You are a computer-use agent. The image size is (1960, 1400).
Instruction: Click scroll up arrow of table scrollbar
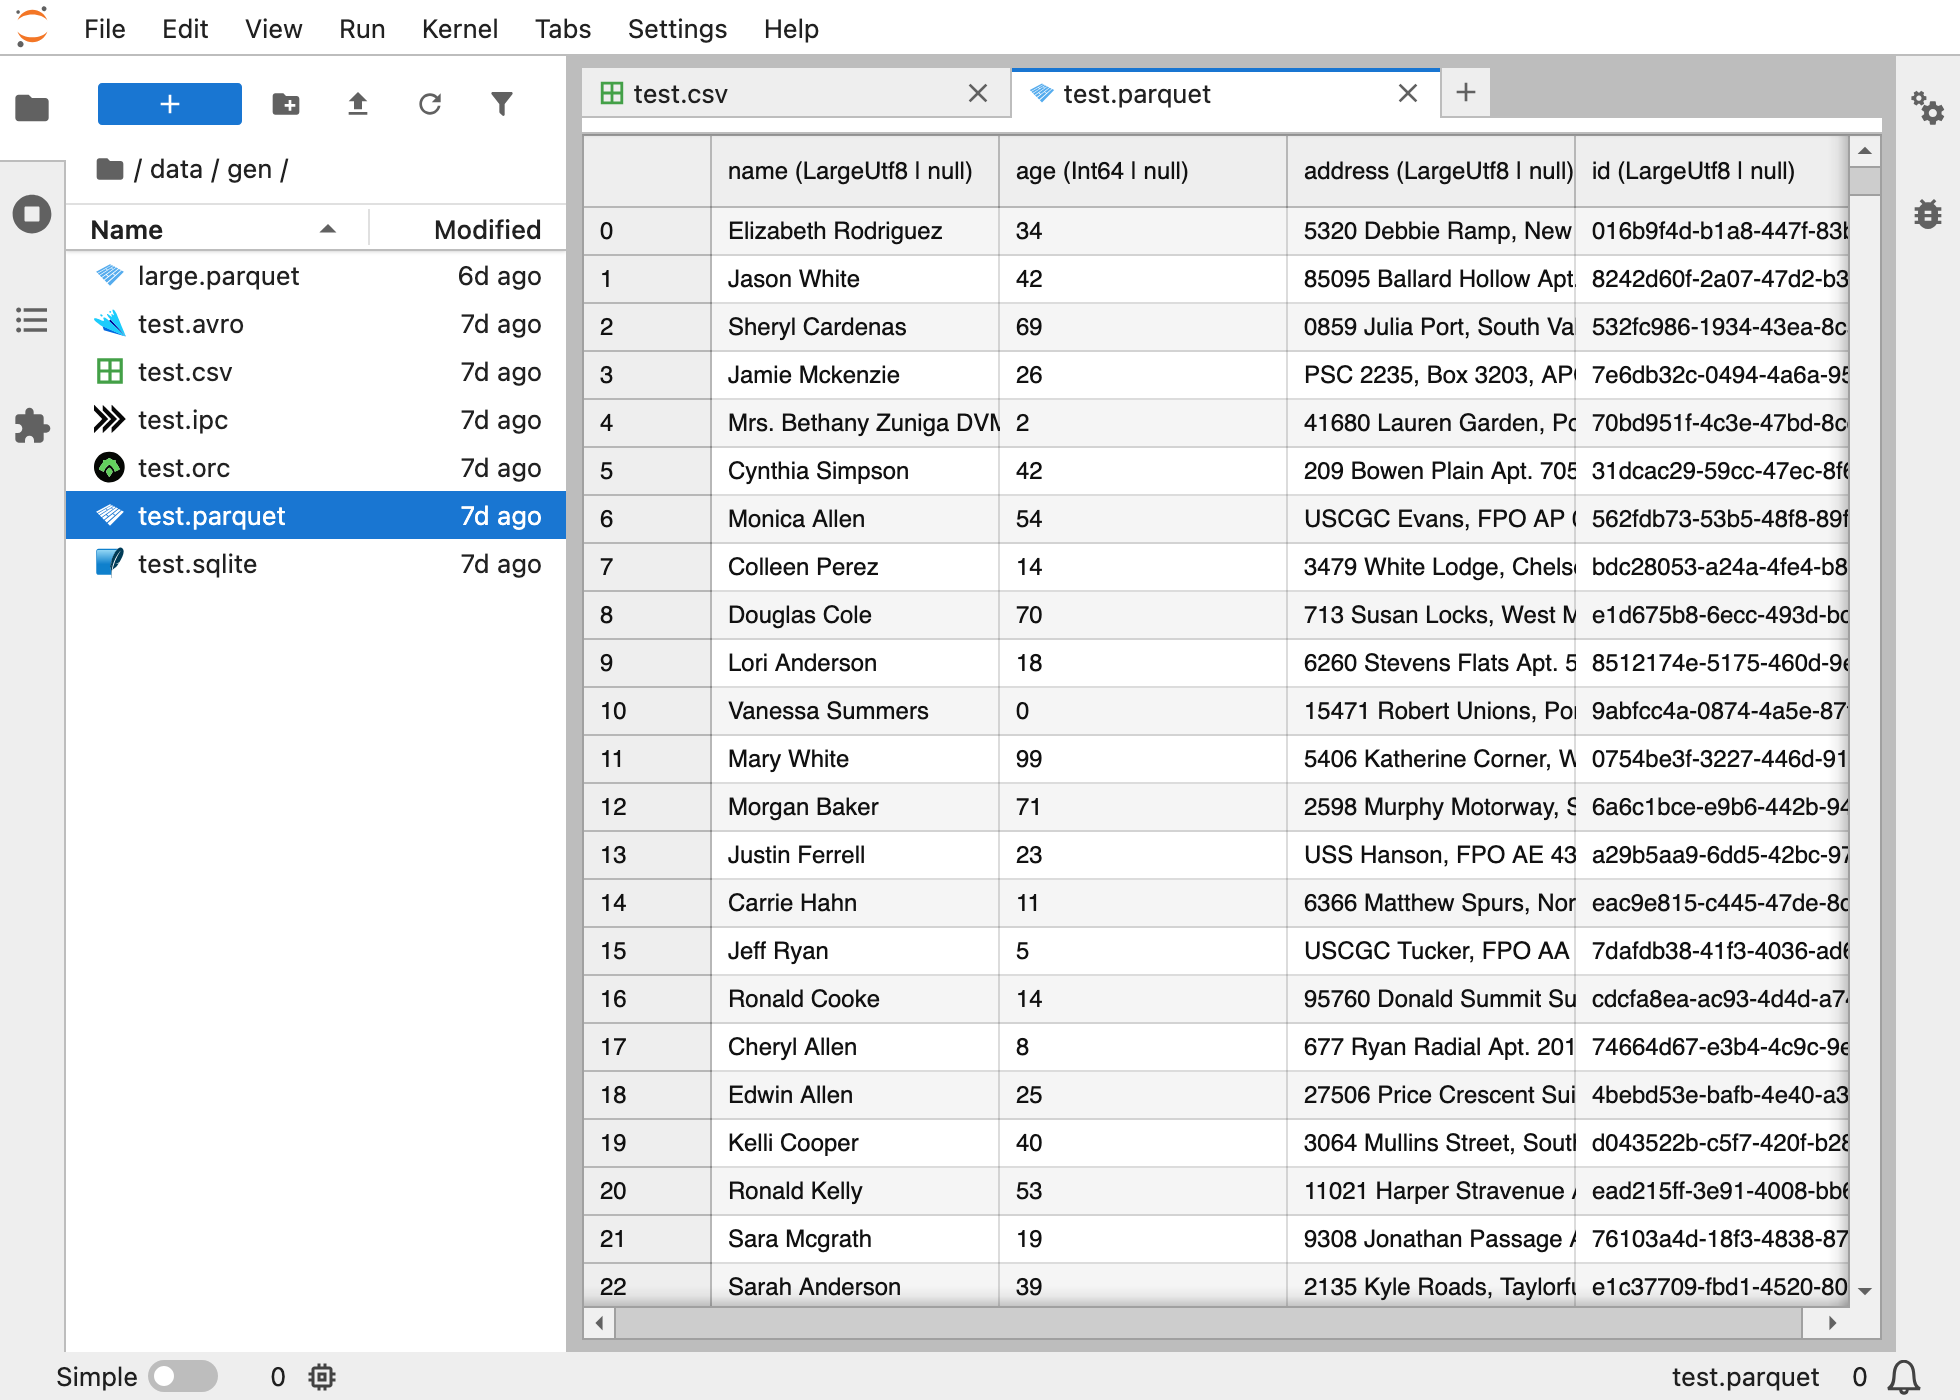pyautogui.click(x=1865, y=151)
